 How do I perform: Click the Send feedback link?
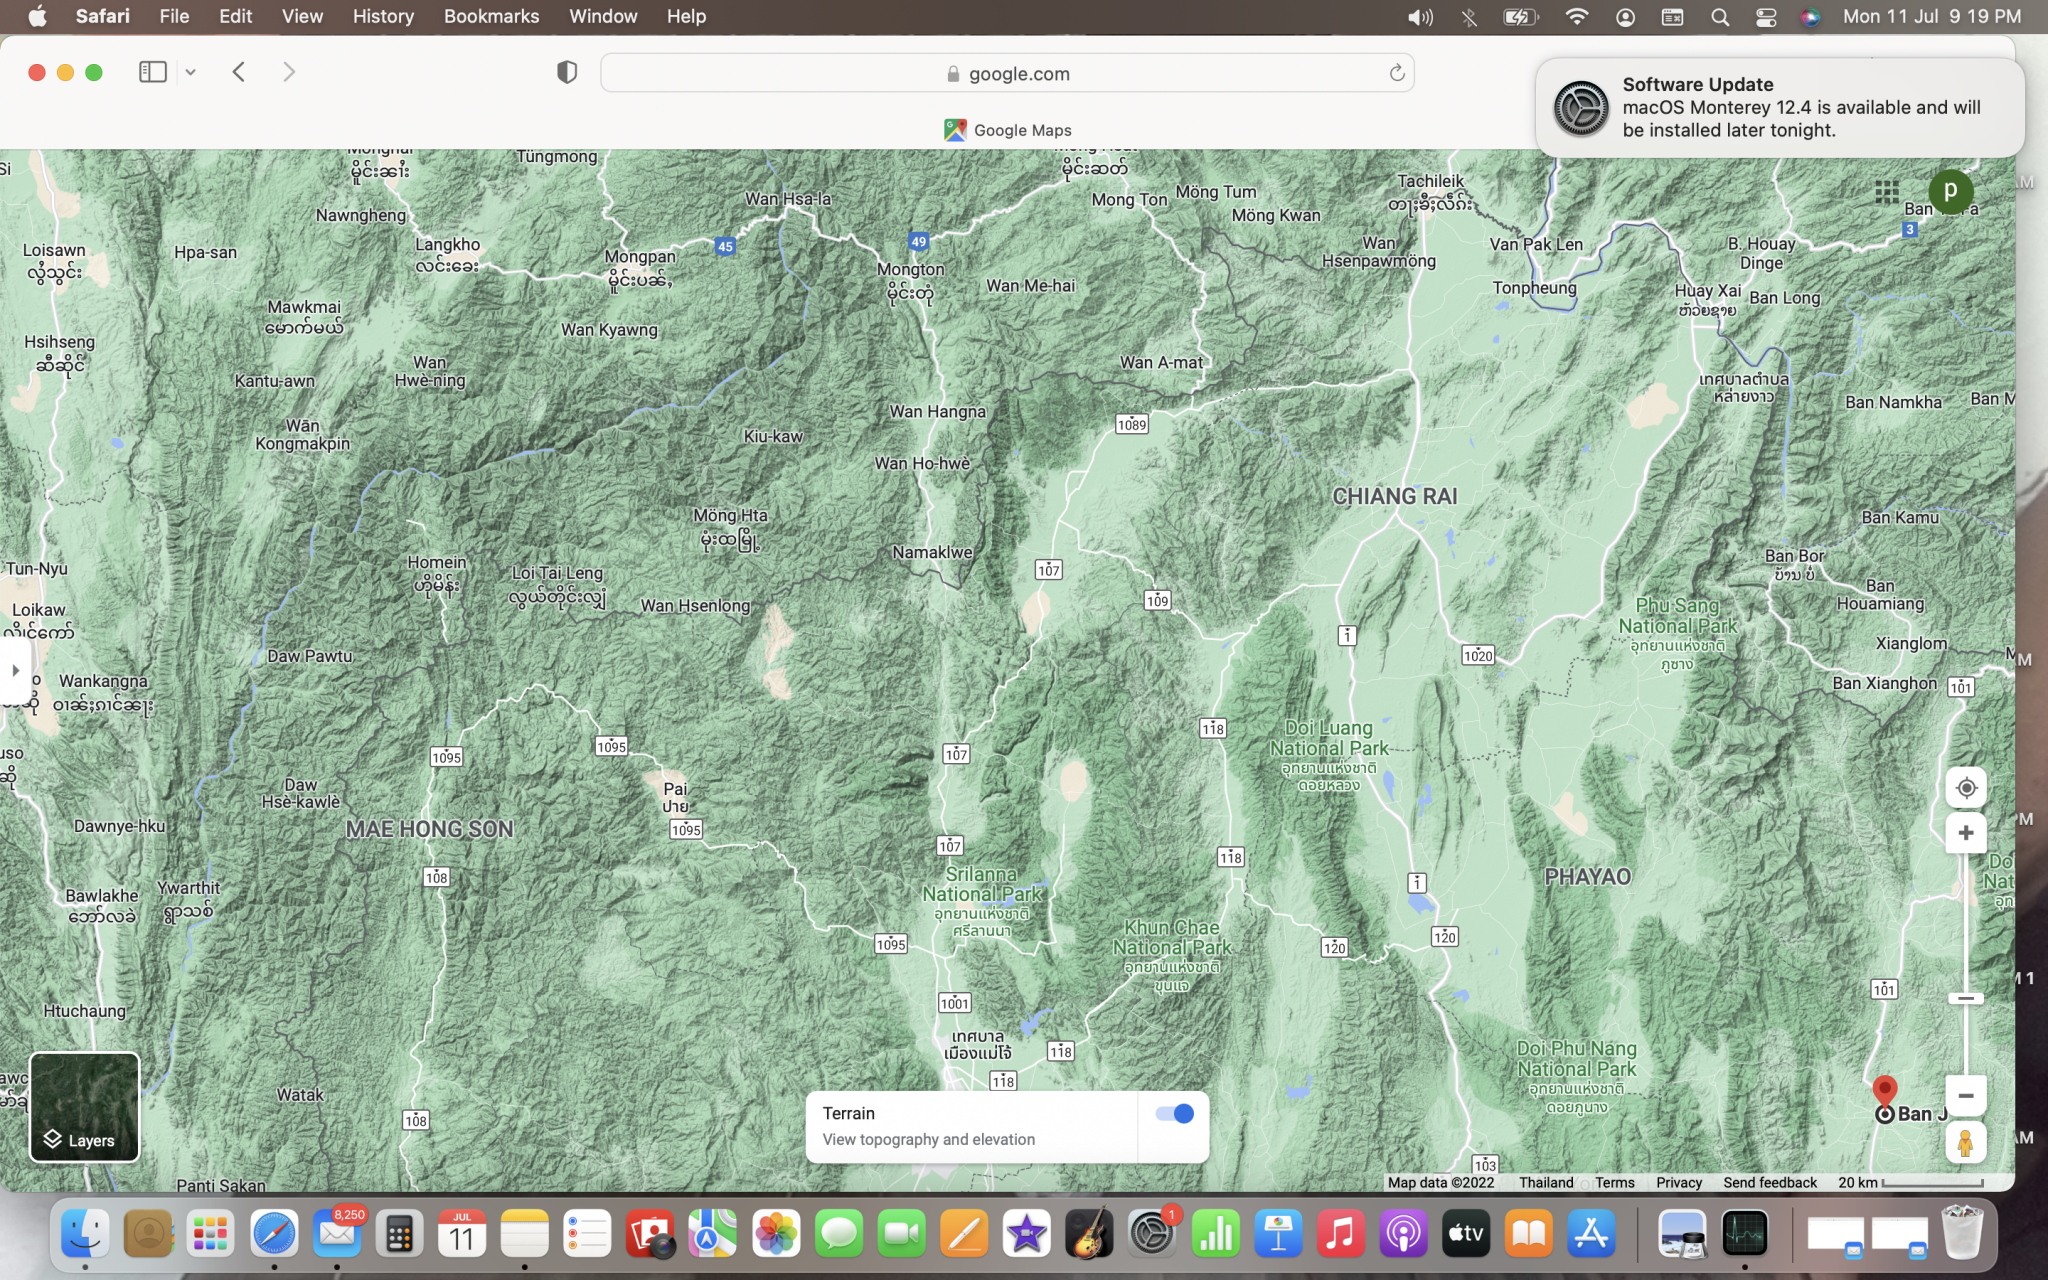[1770, 1182]
